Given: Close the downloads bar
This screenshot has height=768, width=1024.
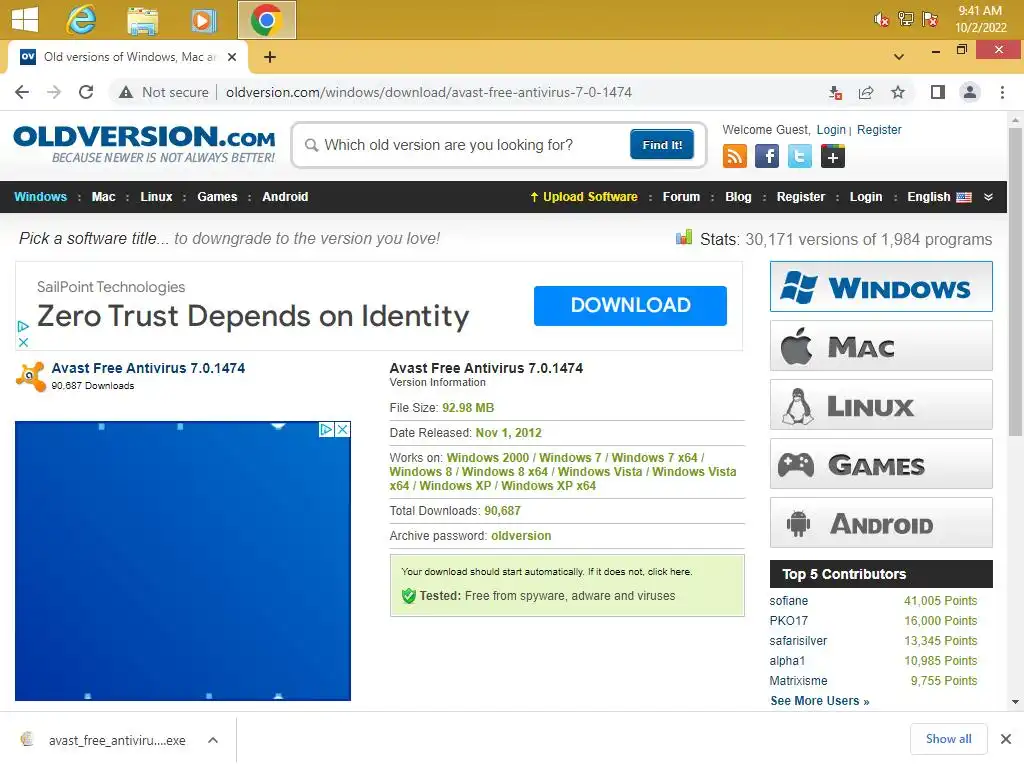Looking at the screenshot, I should click(x=1006, y=739).
